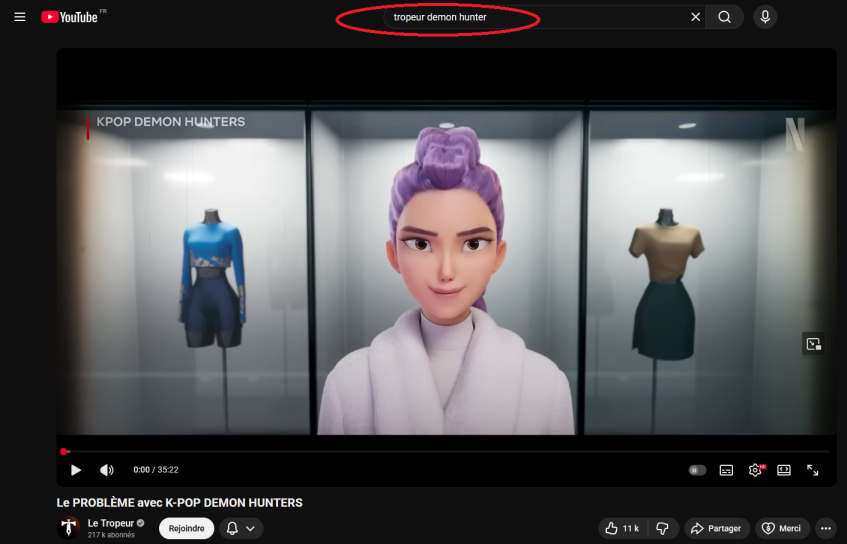Viewport: 847px width, 544px height.
Task: Toggle the autoplay switch
Action: point(697,470)
